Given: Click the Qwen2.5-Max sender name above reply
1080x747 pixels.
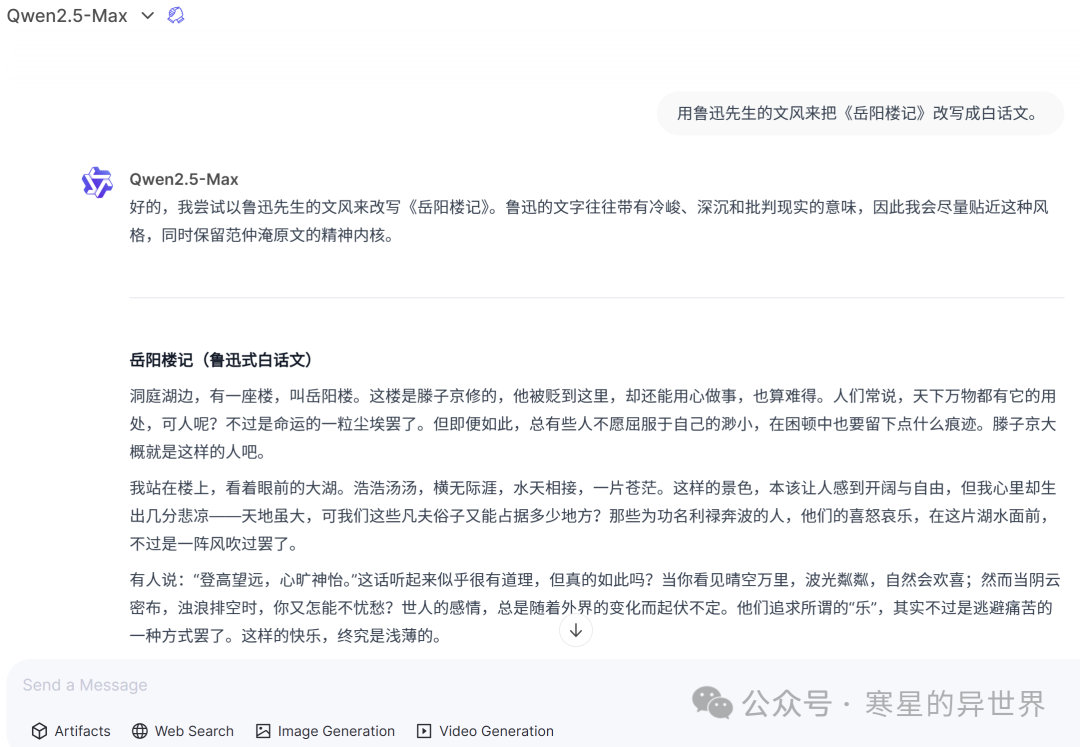Looking at the screenshot, I should 184,180.
